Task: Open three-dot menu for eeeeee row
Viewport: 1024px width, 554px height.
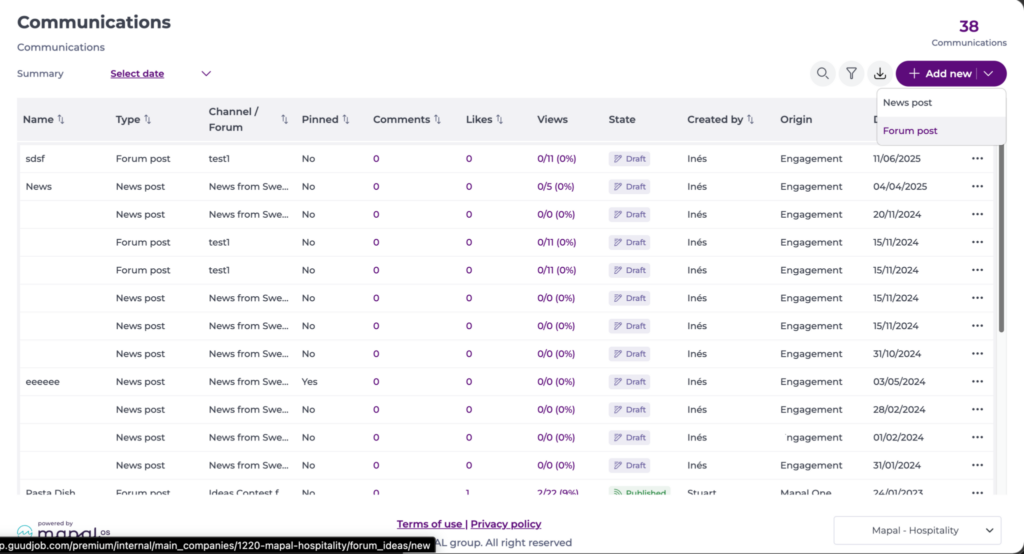Action: point(977,382)
